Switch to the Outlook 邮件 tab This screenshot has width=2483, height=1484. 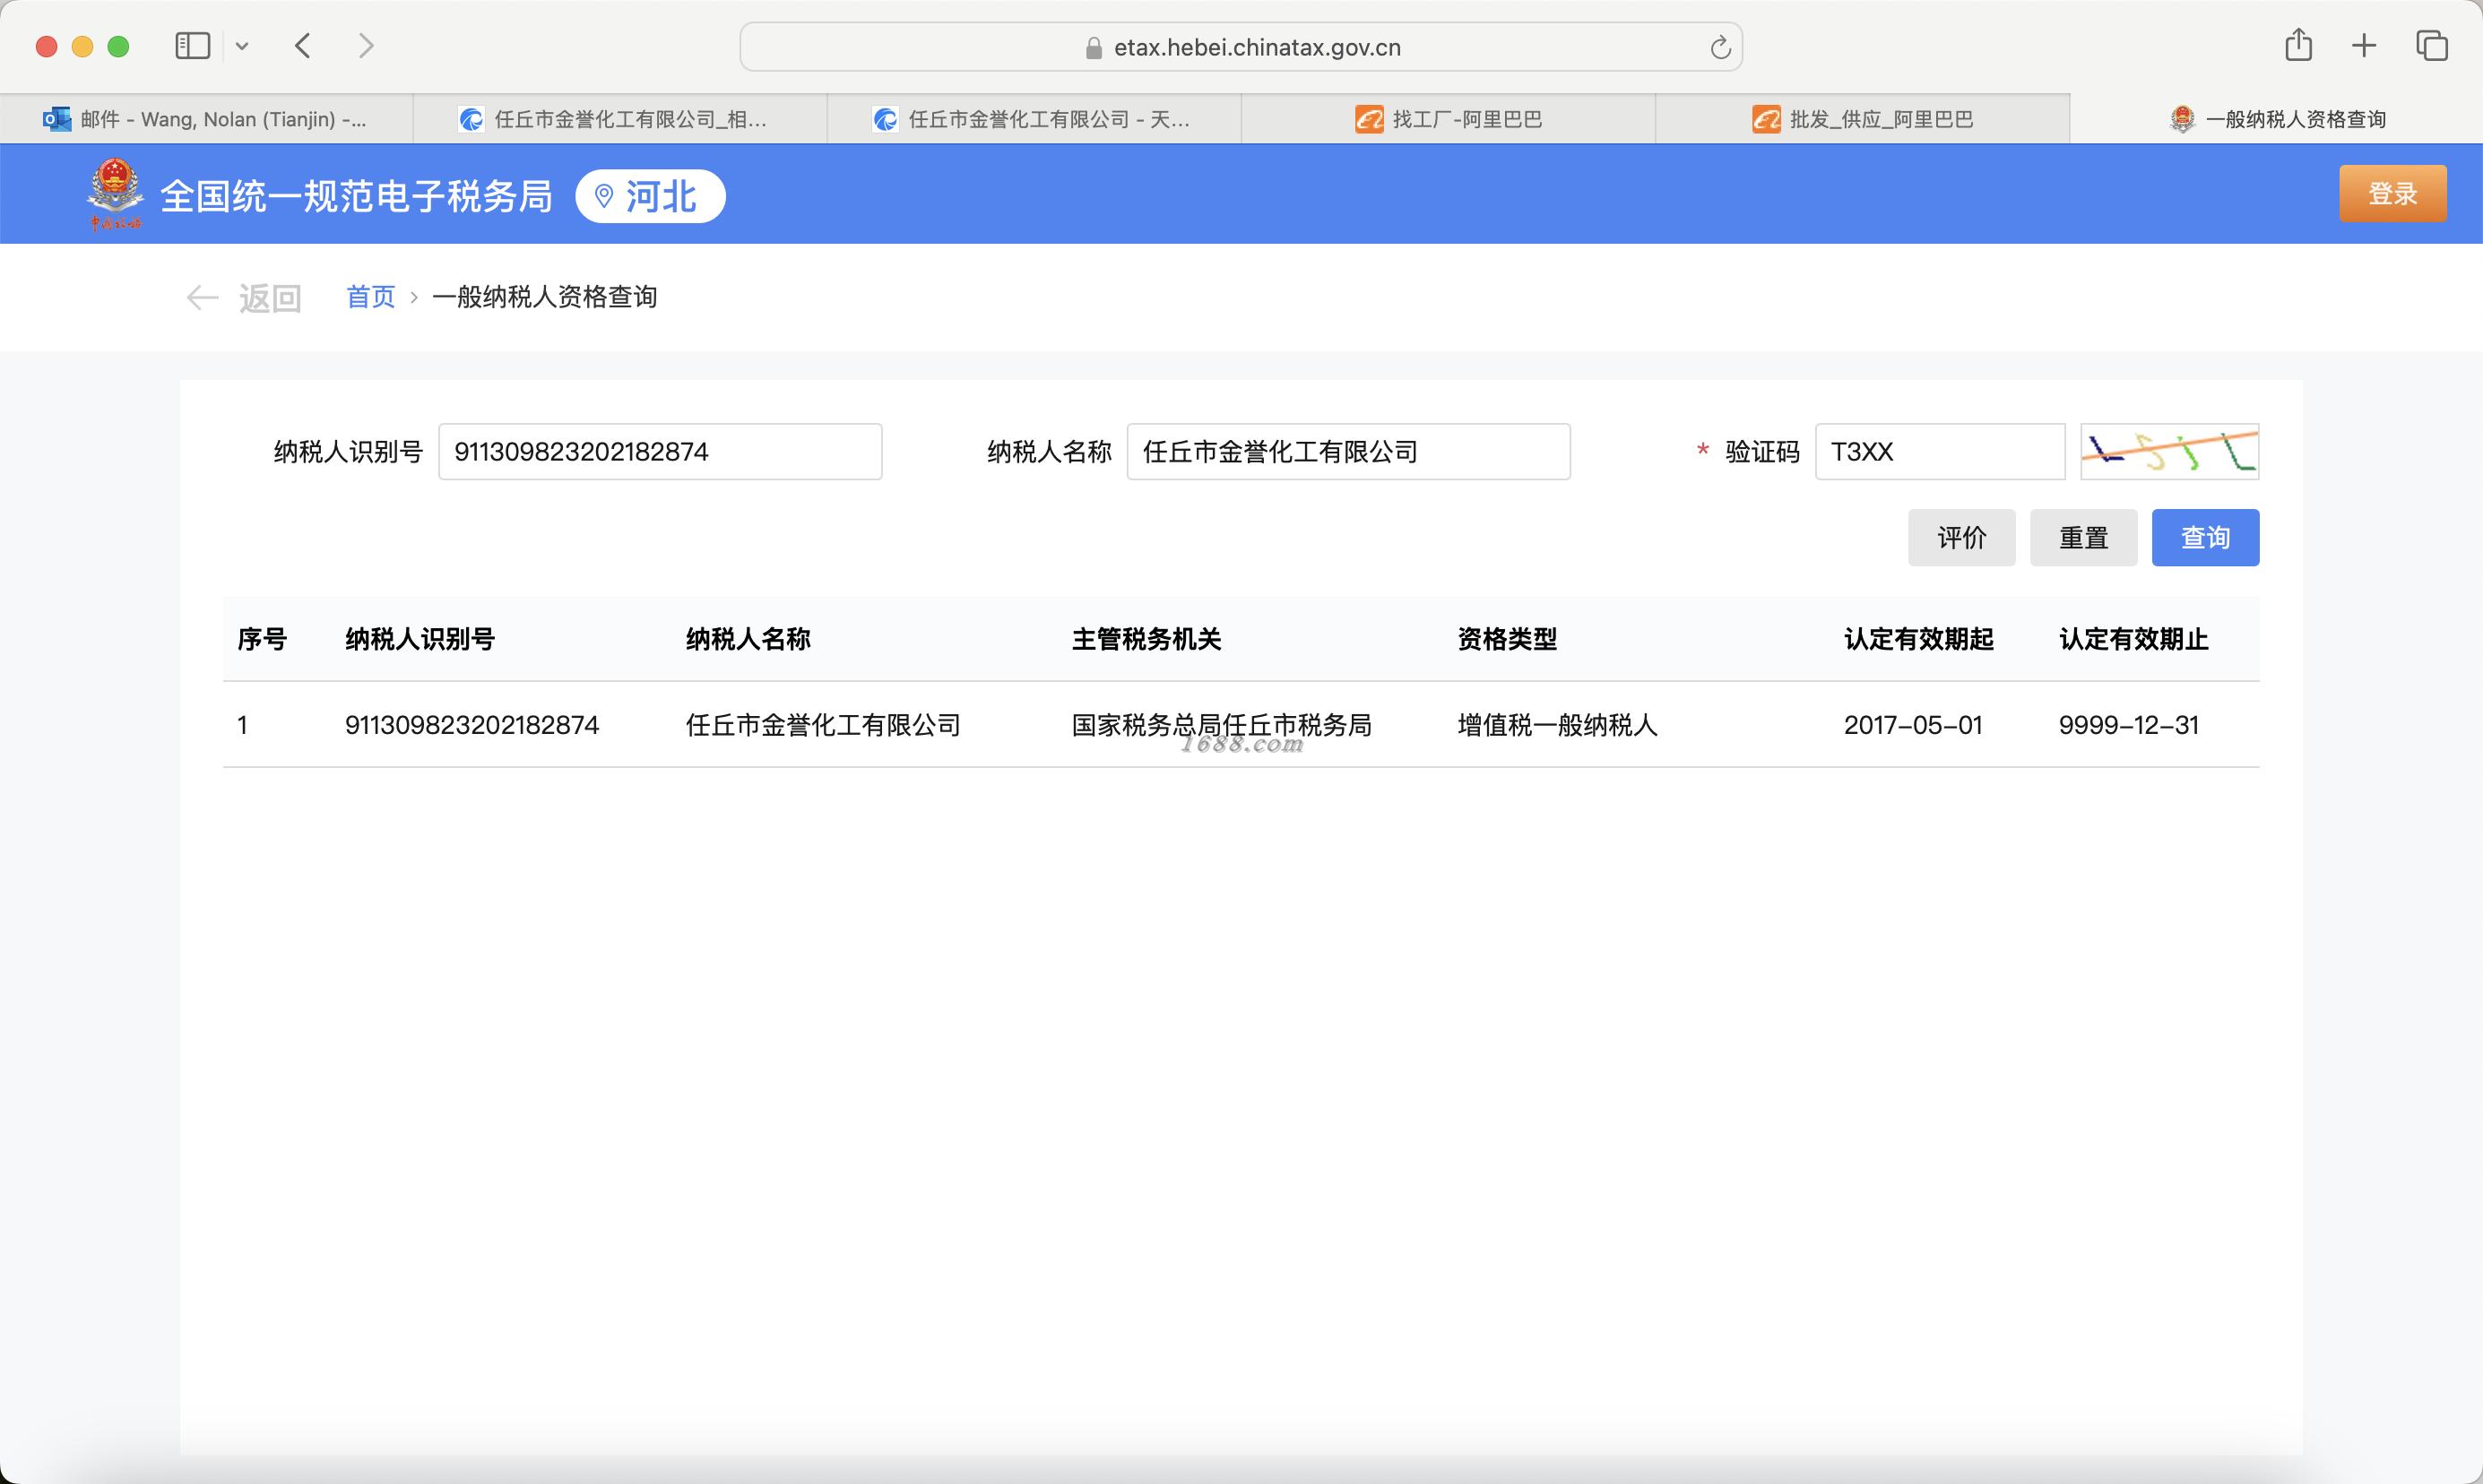point(206,119)
